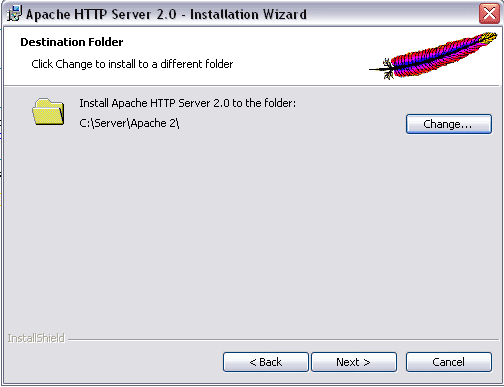The width and height of the screenshot is (504, 387).
Task: Return to previous step via < Back
Action: coord(266,362)
